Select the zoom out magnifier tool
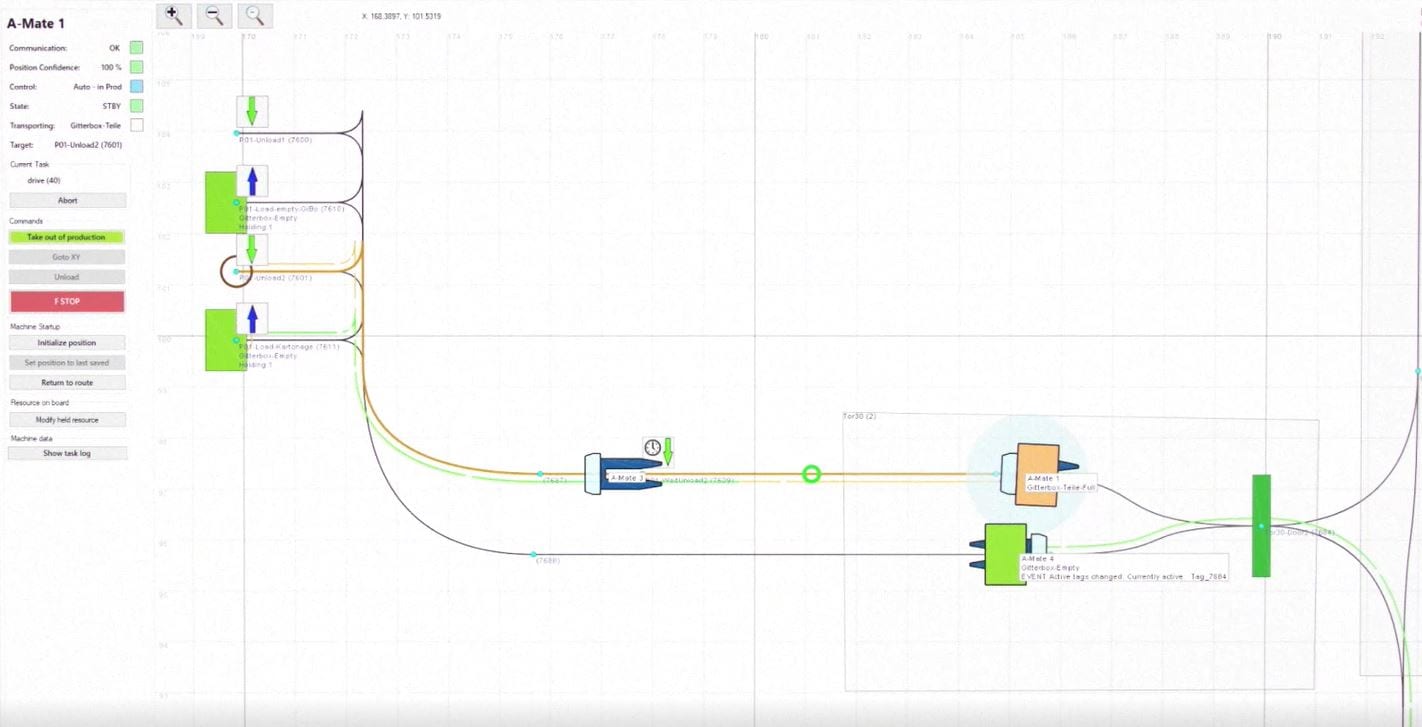Viewport: 1422px width, 727px height. (x=213, y=15)
